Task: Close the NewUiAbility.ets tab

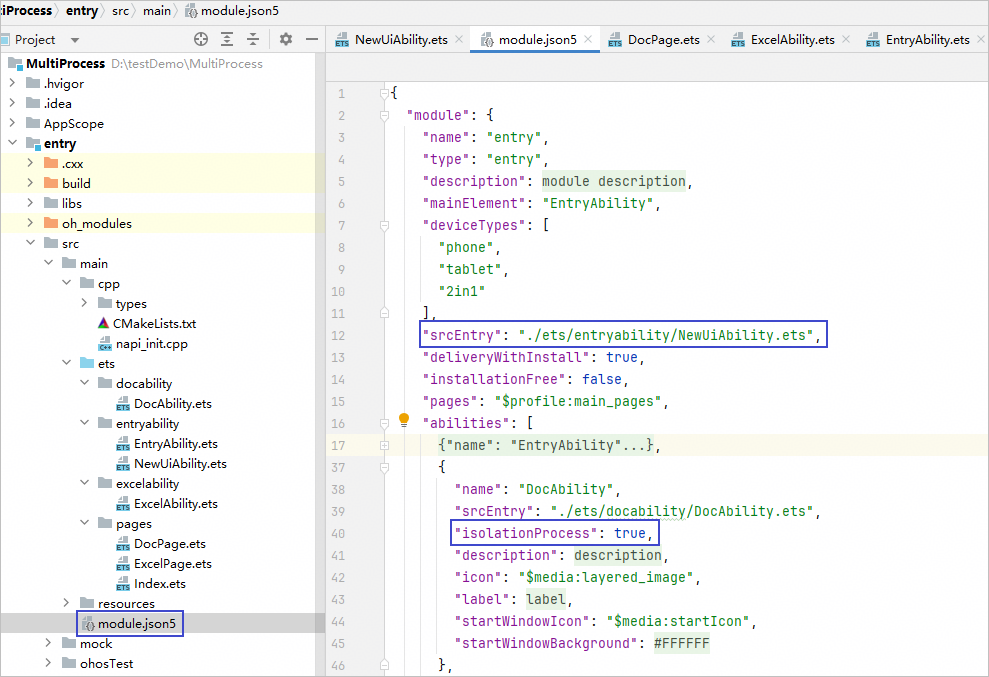Action: pyautogui.click(x=459, y=40)
